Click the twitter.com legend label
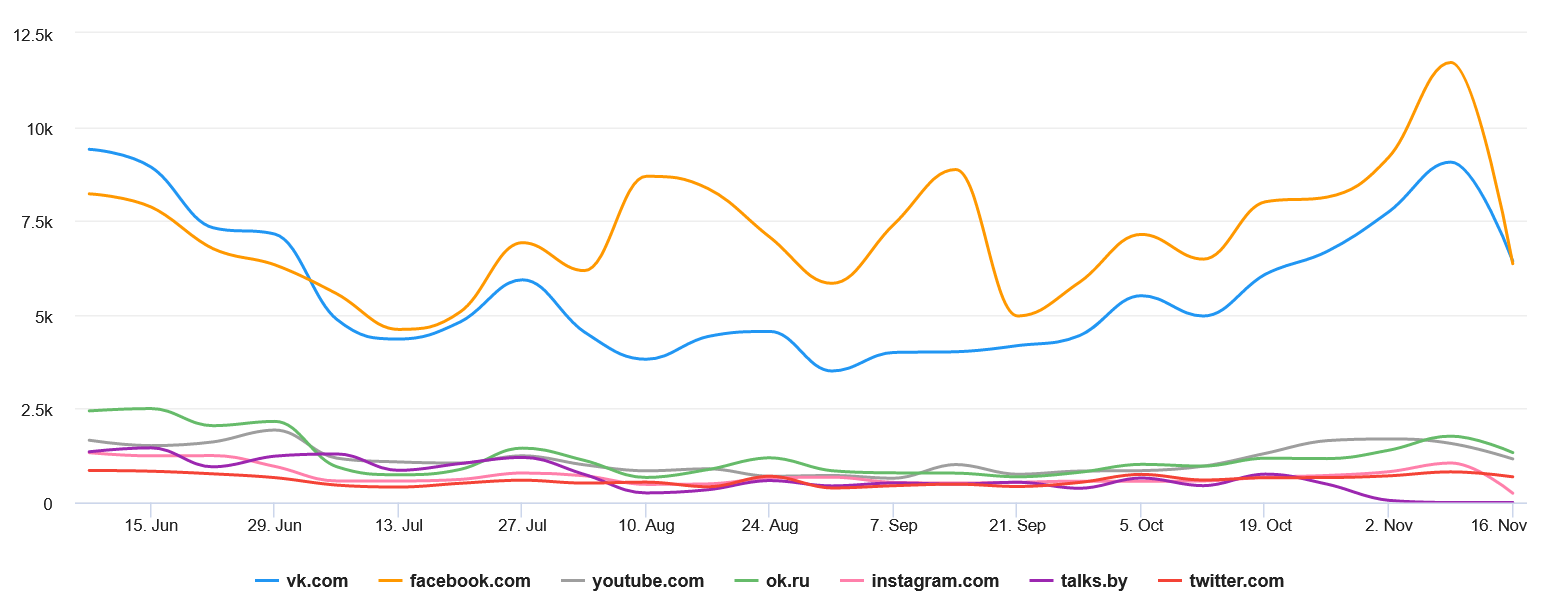The image size is (1543, 604). [1236, 581]
